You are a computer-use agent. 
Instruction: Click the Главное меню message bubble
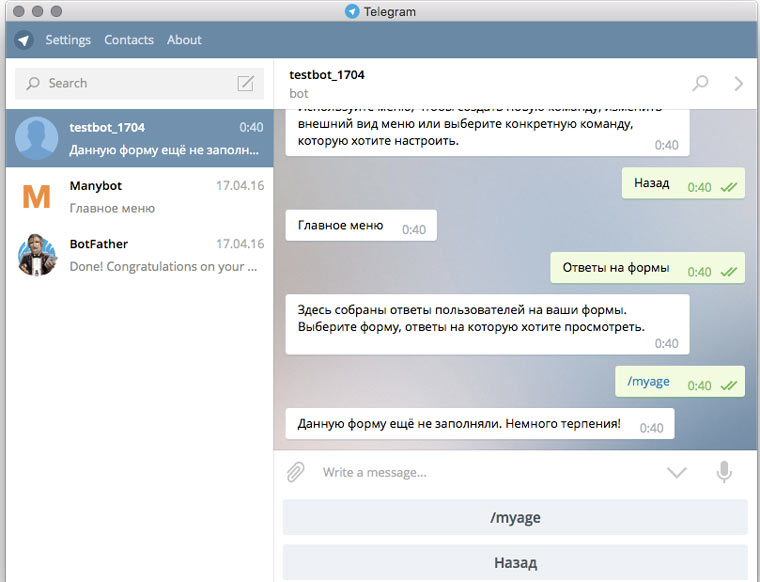(x=361, y=225)
